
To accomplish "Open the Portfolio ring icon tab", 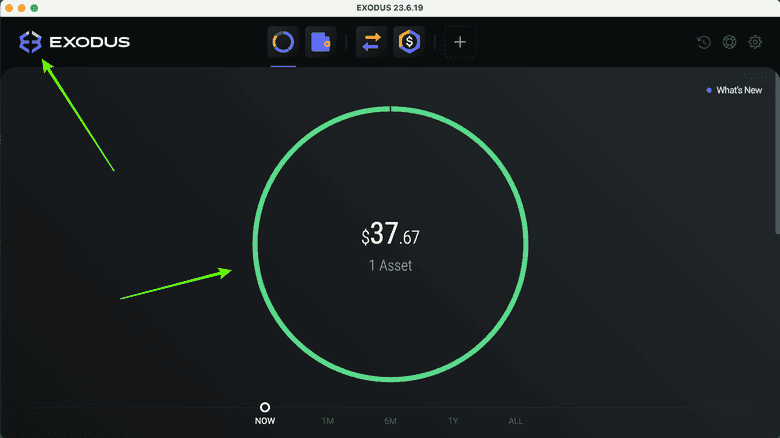I will [x=283, y=42].
